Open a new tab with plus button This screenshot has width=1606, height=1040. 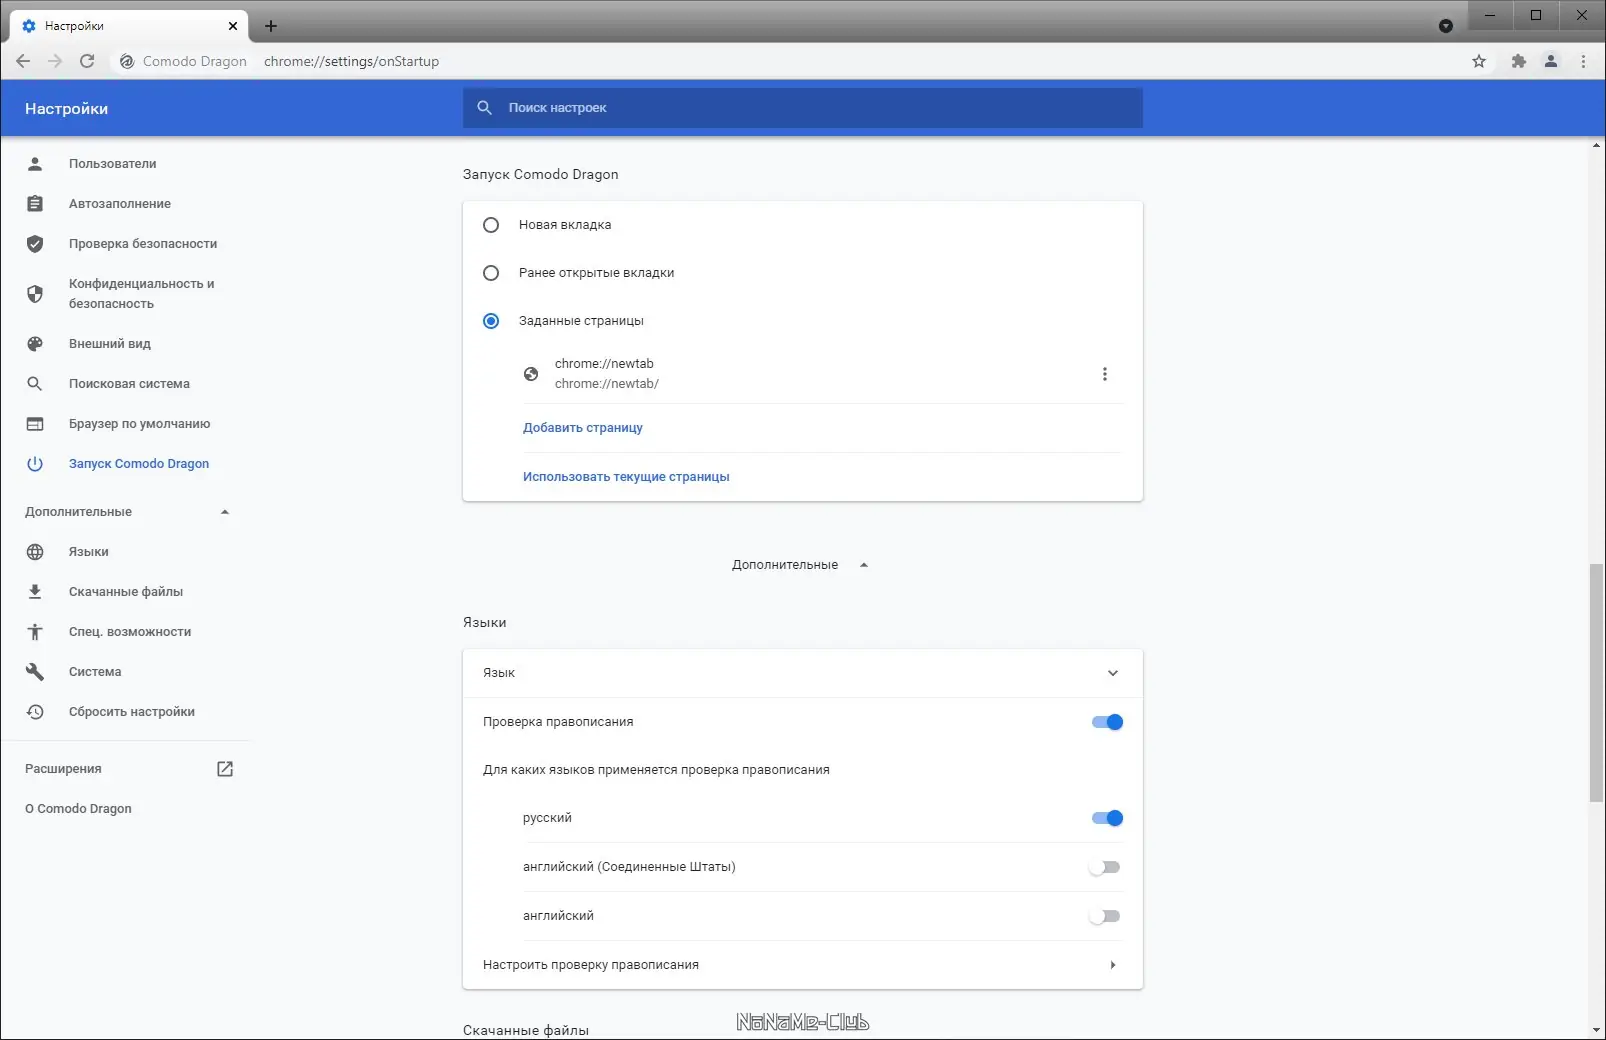coord(270,26)
